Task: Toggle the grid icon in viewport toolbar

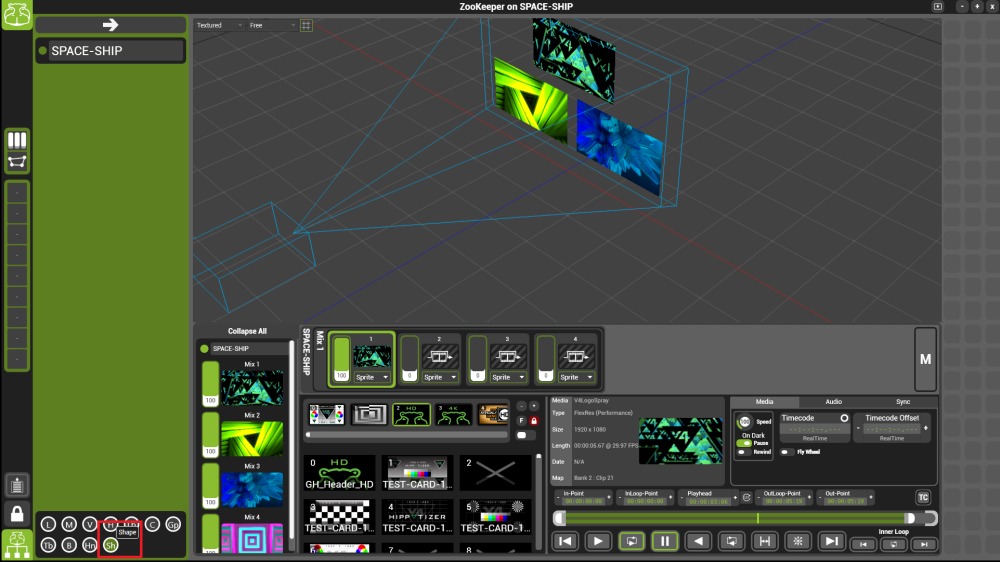Action: click(306, 26)
